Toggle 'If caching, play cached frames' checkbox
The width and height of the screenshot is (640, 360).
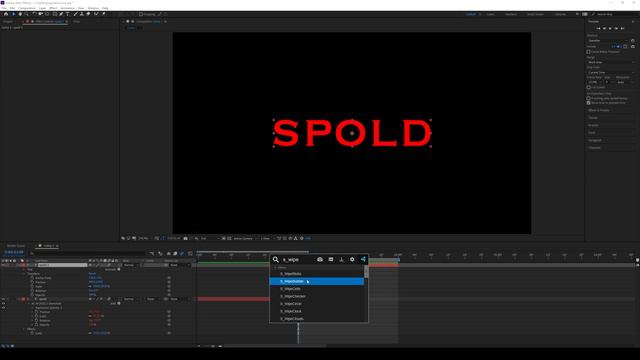589,98
